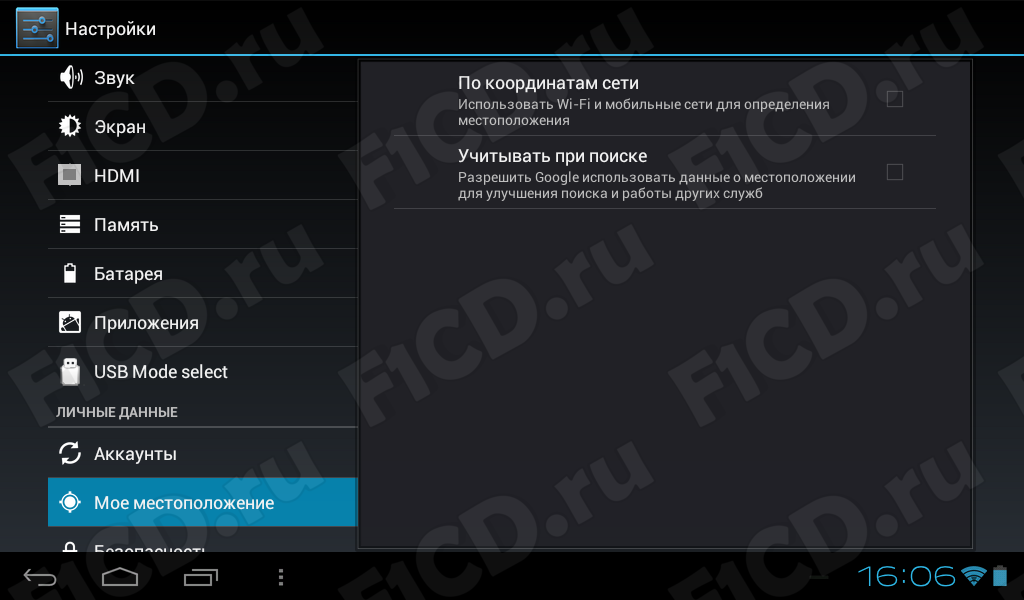The width and height of the screenshot is (1024, 600).
Task: Enable the Учитывать при поиске checkbox
Action: click(895, 172)
